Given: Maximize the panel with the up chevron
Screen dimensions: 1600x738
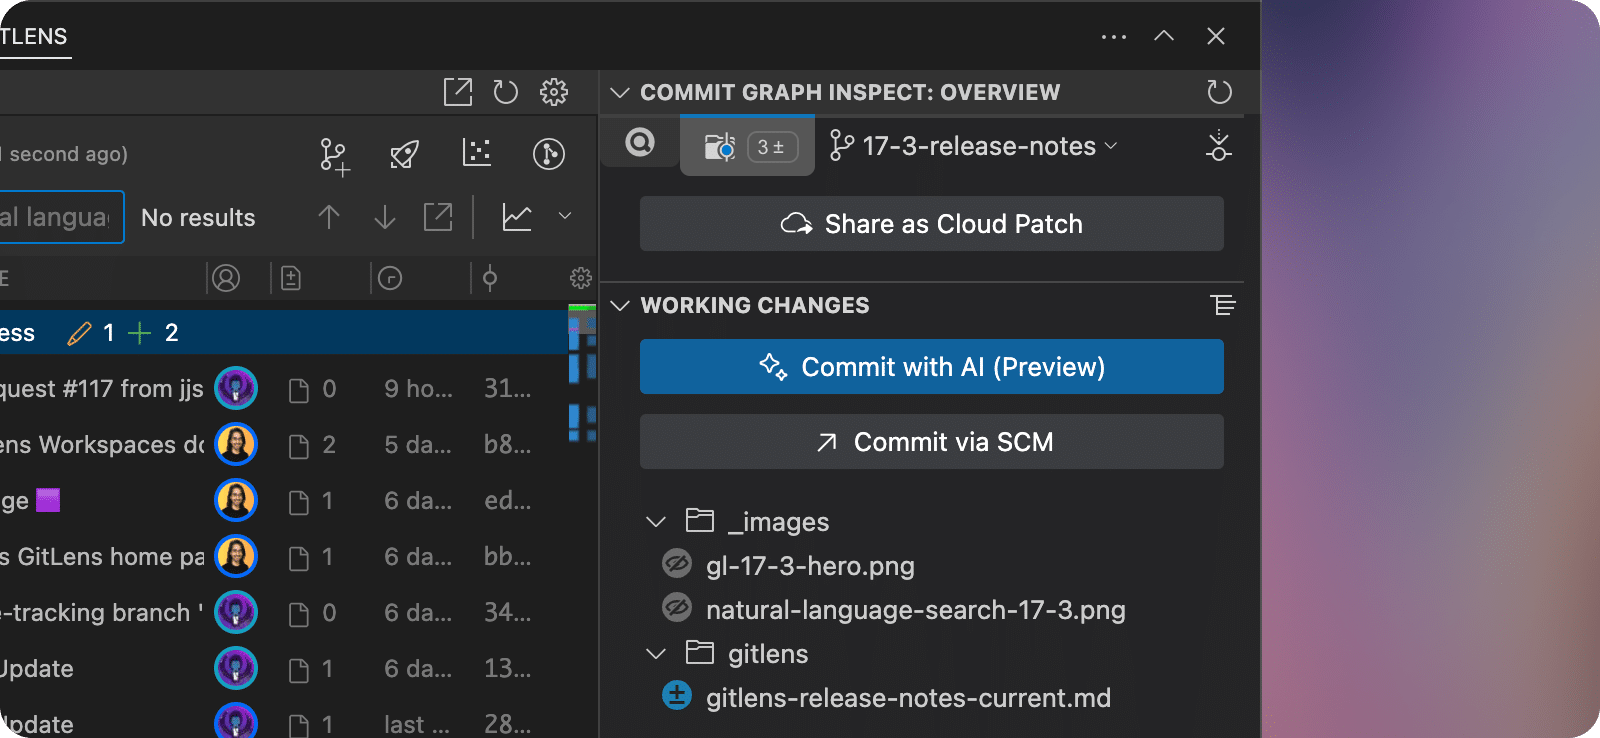Looking at the screenshot, I should (x=1164, y=36).
